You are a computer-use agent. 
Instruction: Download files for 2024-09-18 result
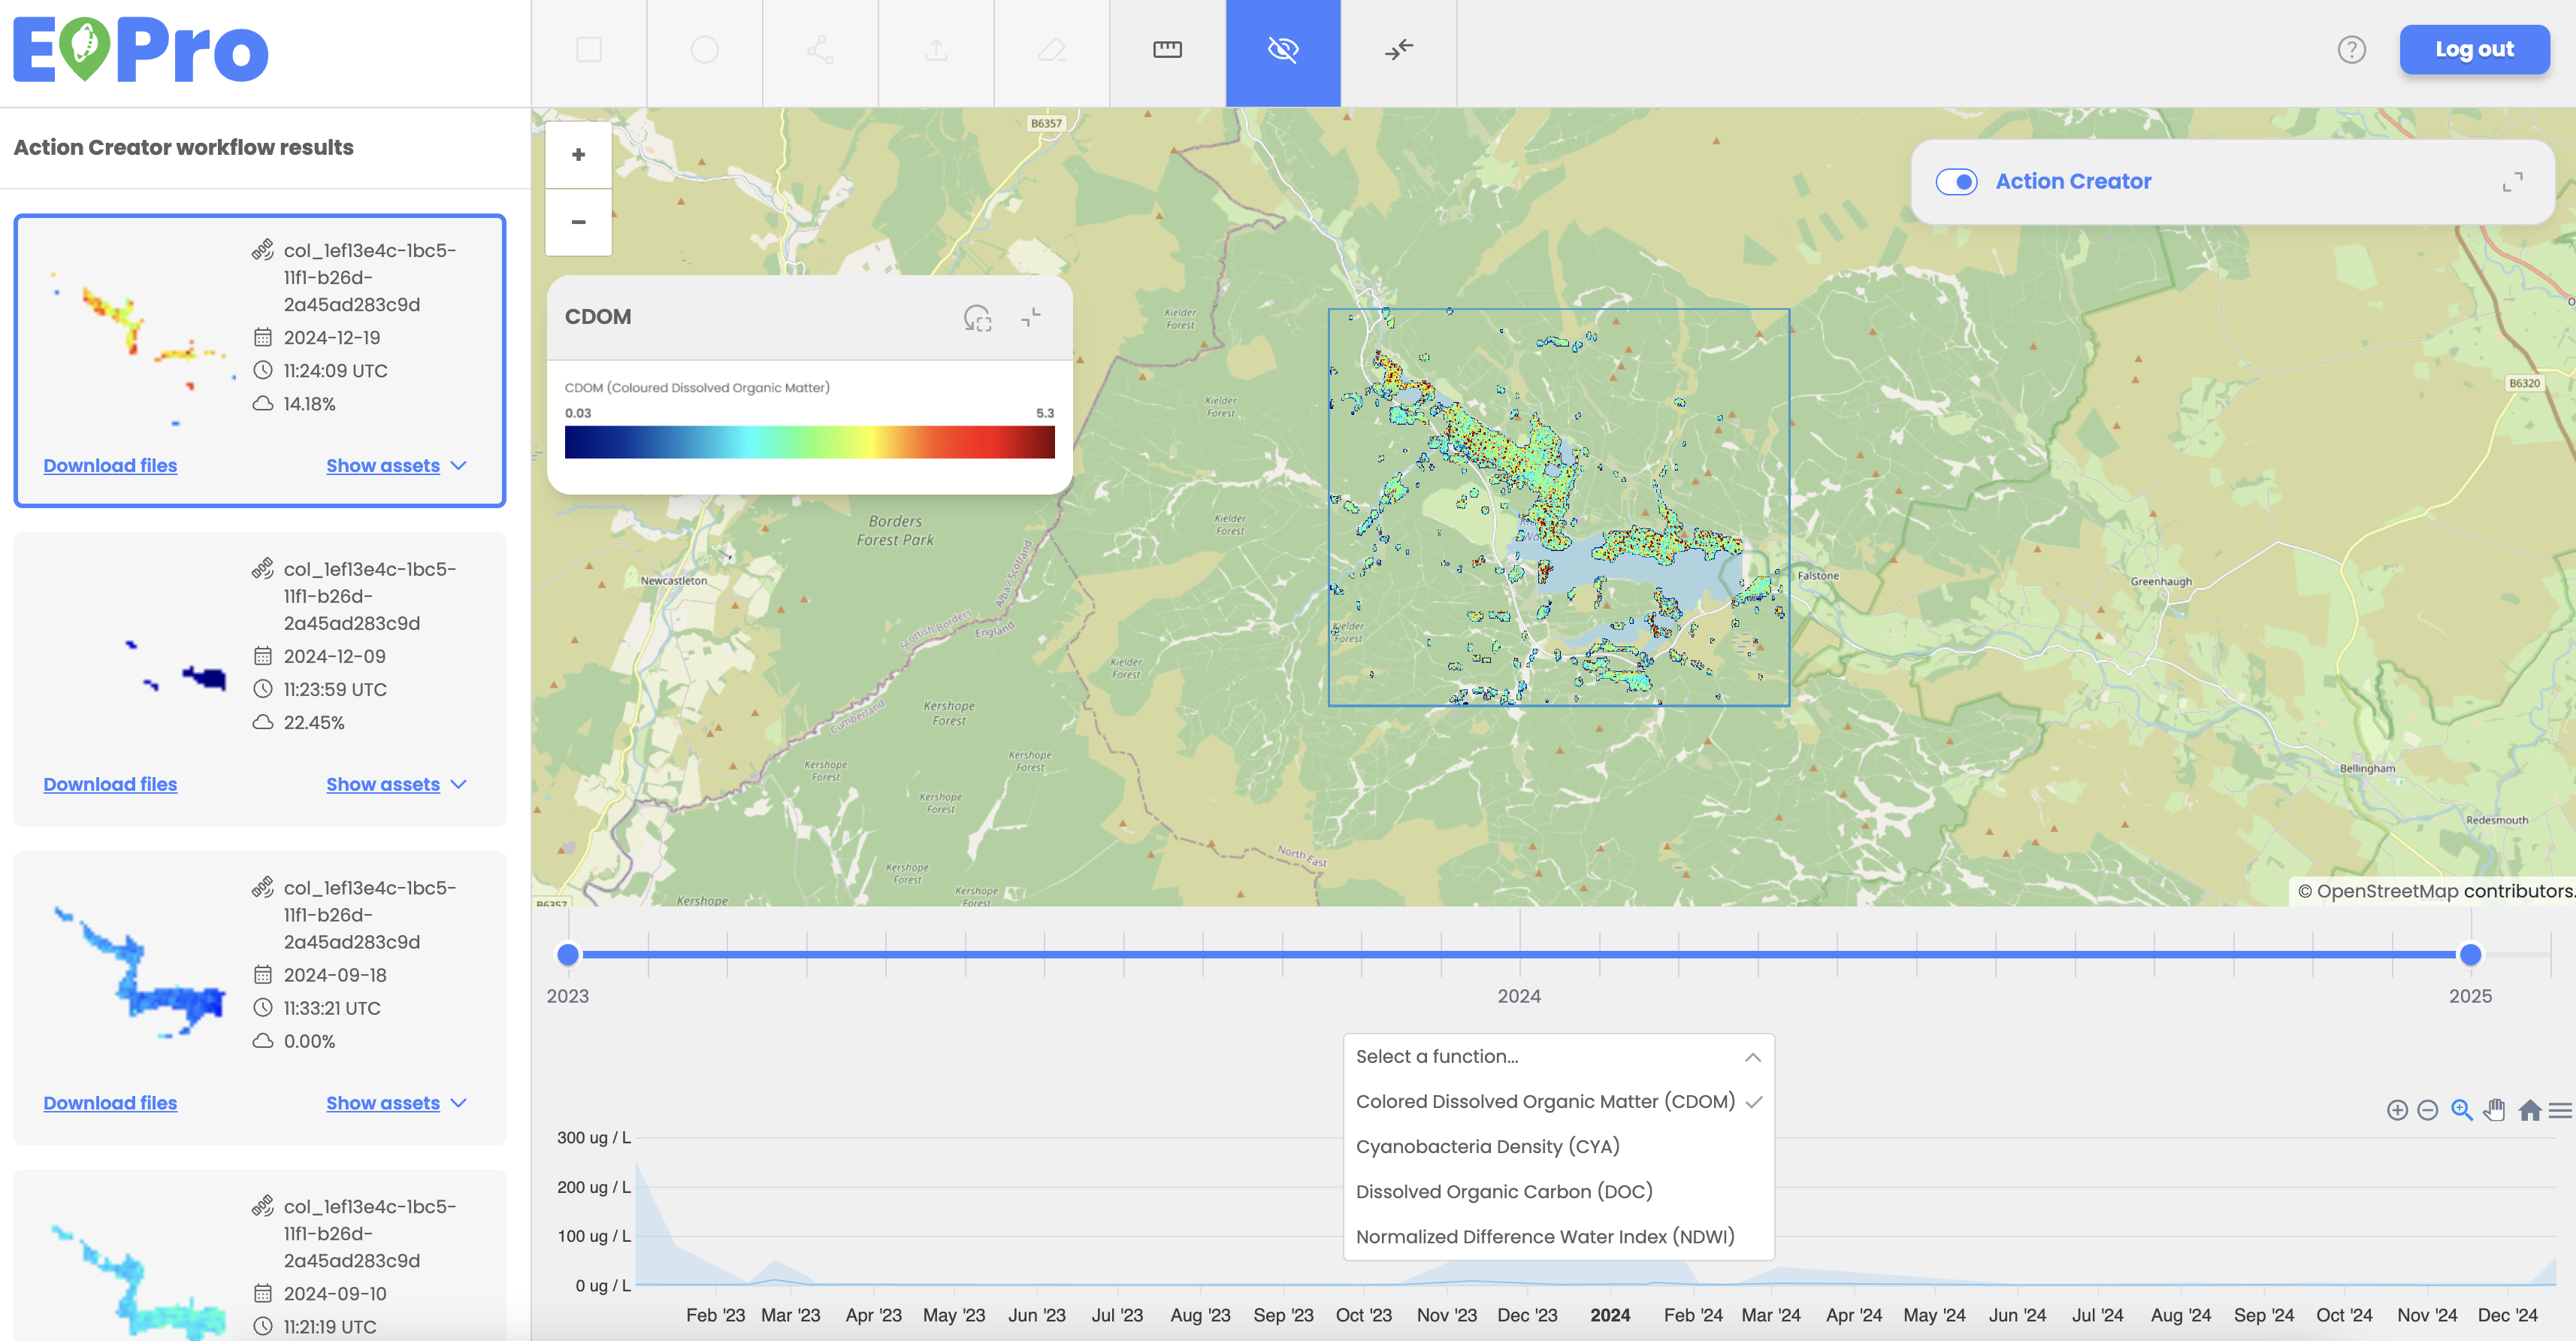tap(110, 1103)
